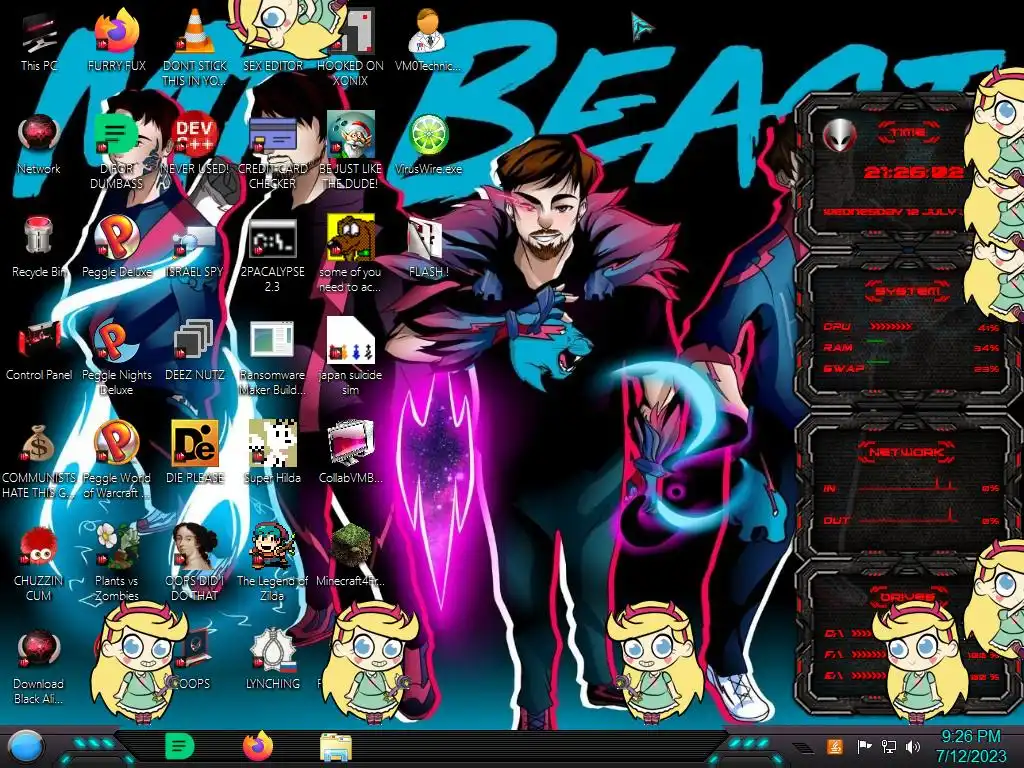The image size is (1024, 768).
Task: Click the C:\ drive row in widget
Action: (849, 633)
